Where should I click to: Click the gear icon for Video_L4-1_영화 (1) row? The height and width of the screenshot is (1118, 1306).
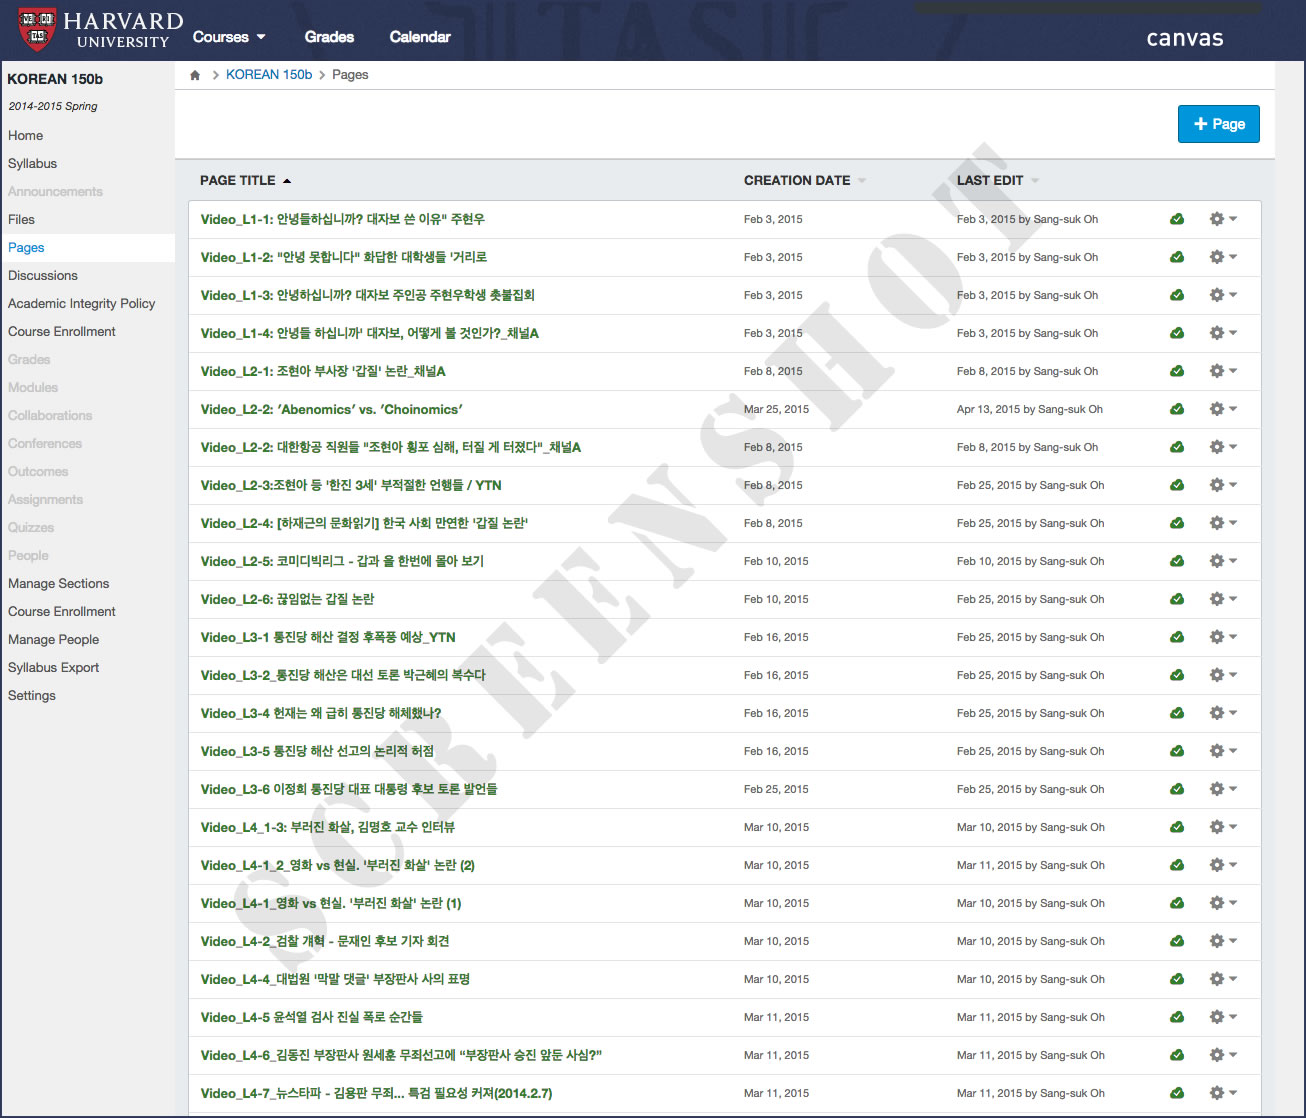(x=1223, y=903)
